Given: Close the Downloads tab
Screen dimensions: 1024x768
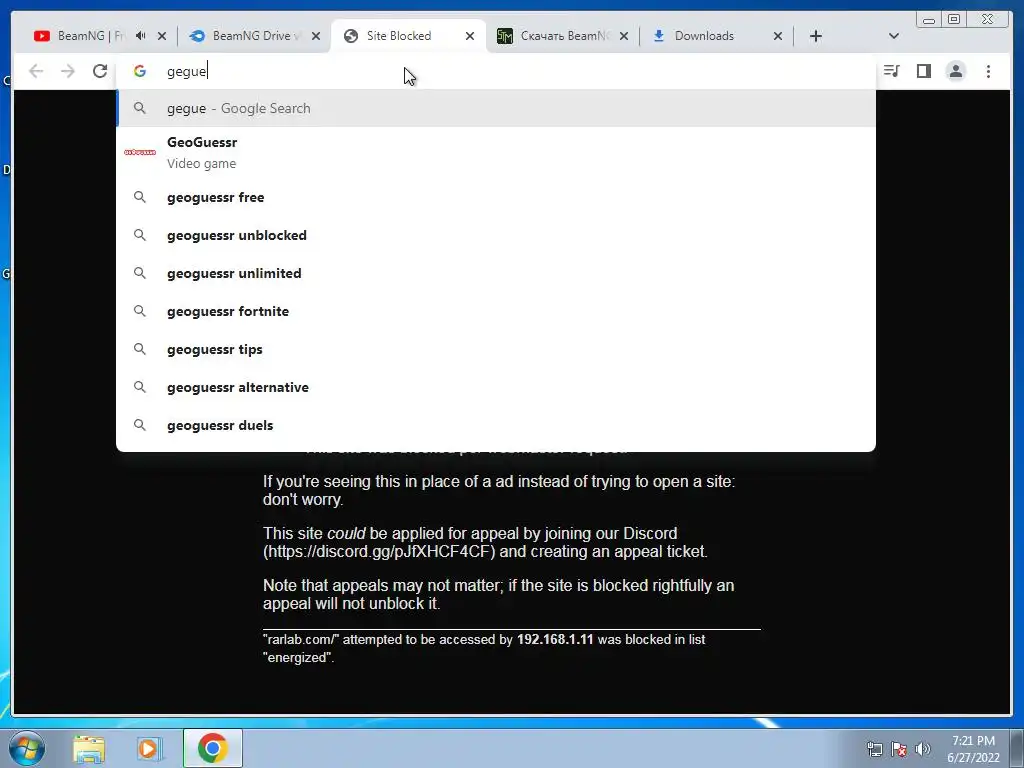Looking at the screenshot, I should click(x=778, y=36).
